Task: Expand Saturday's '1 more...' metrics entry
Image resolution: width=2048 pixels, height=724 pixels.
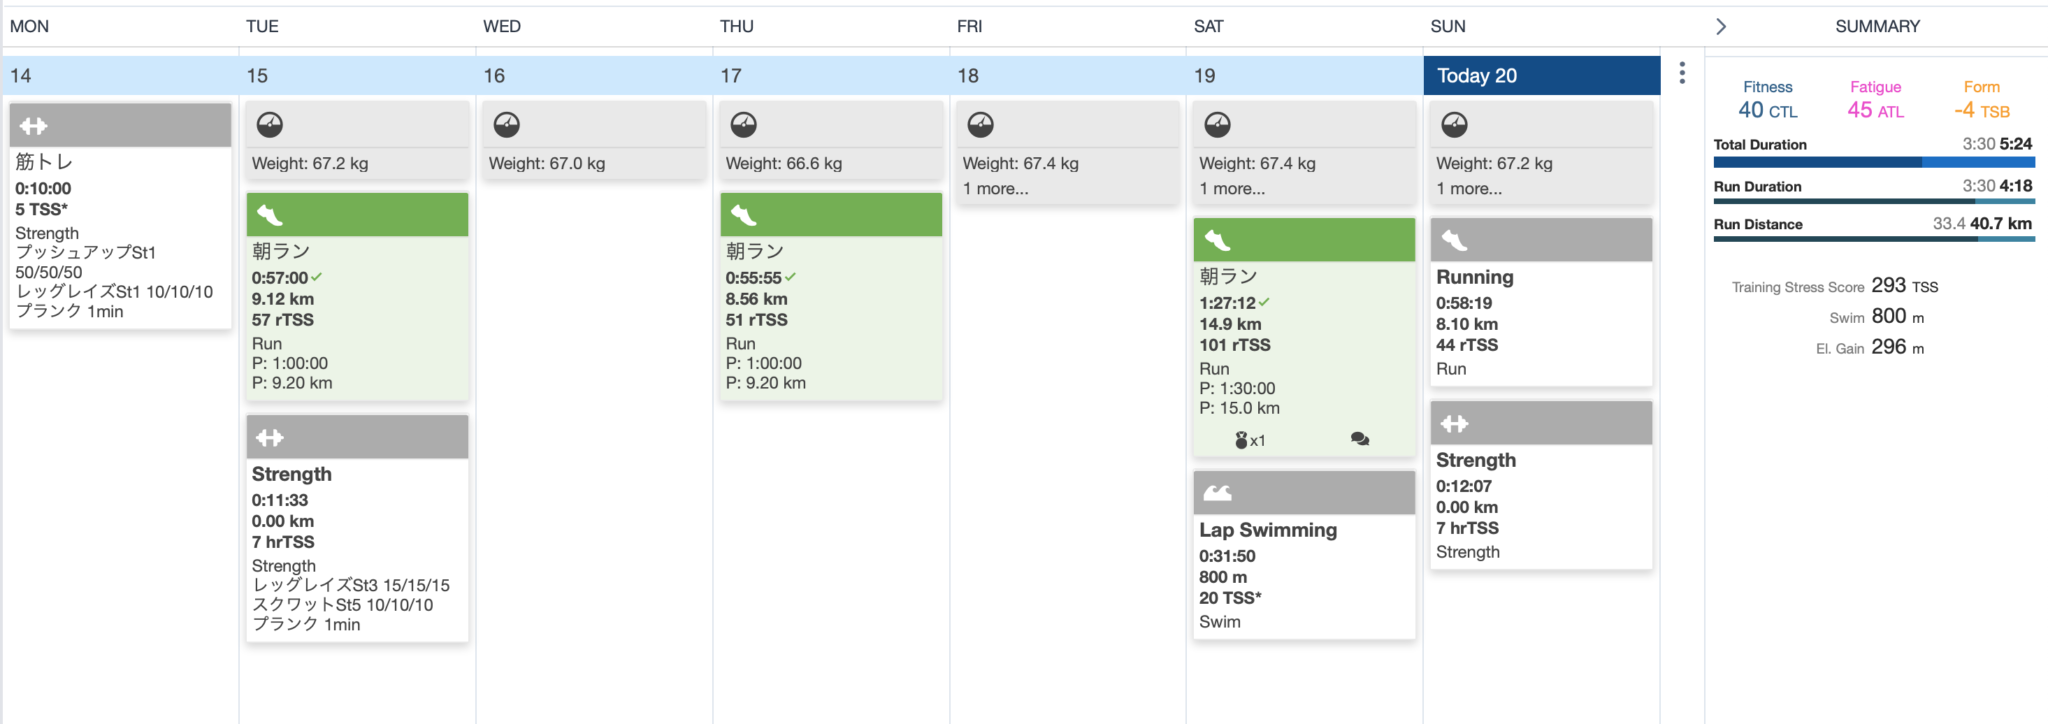Action: pyautogui.click(x=1232, y=189)
